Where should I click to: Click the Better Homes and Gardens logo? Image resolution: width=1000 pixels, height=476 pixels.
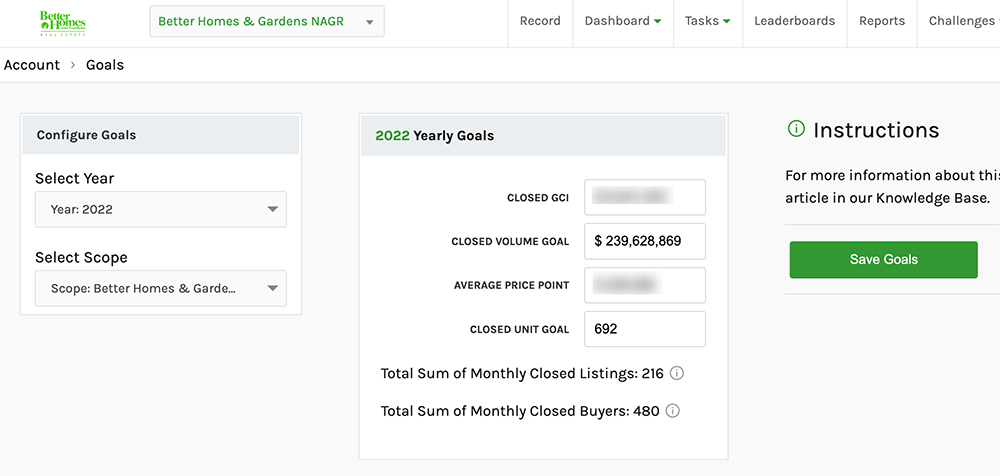point(62,23)
